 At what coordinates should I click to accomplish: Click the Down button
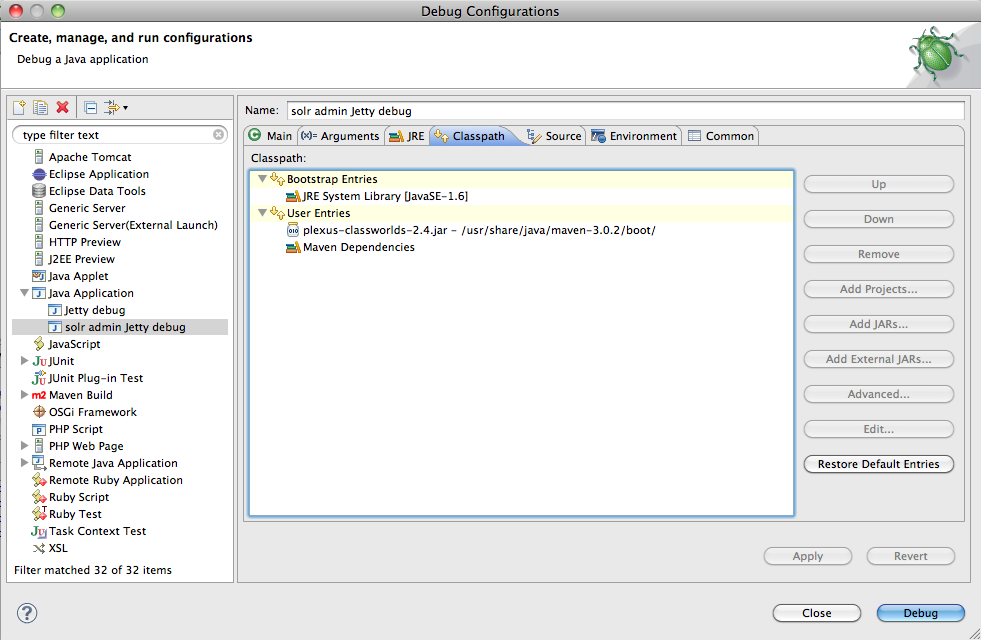[878, 219]
